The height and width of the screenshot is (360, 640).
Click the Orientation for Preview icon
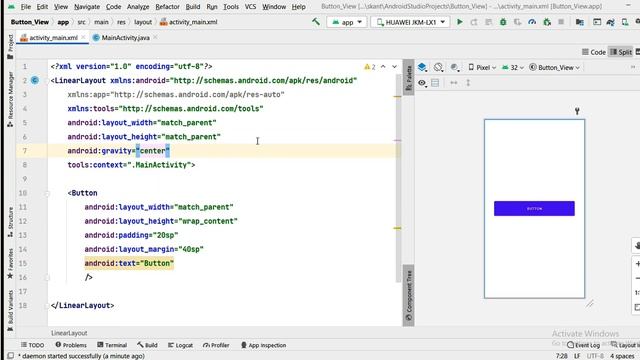pos(438,67)
